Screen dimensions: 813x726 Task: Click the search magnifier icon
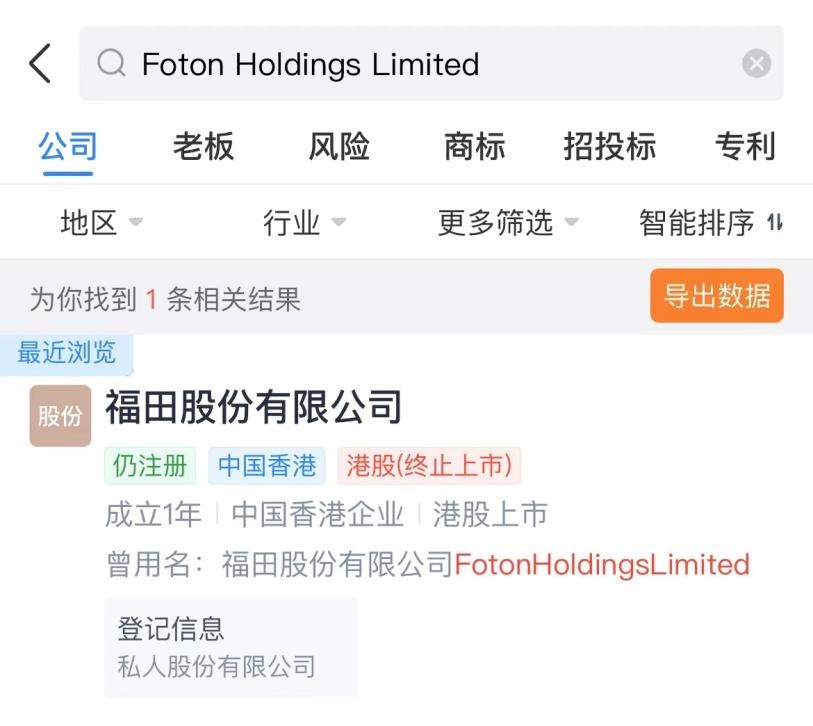pyautogui.click(x=111, y=64)
